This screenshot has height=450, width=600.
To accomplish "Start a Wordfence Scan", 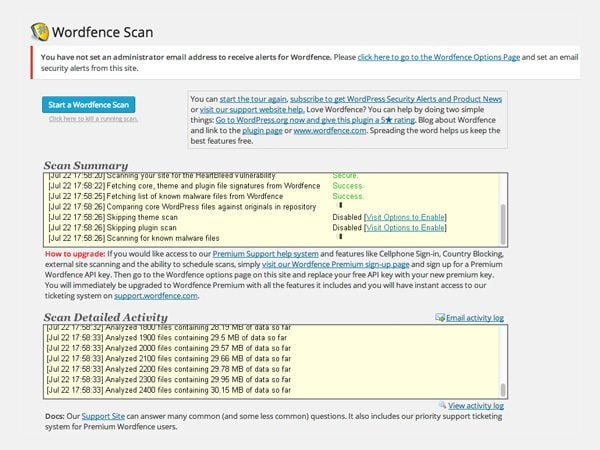I will point(88,104).
